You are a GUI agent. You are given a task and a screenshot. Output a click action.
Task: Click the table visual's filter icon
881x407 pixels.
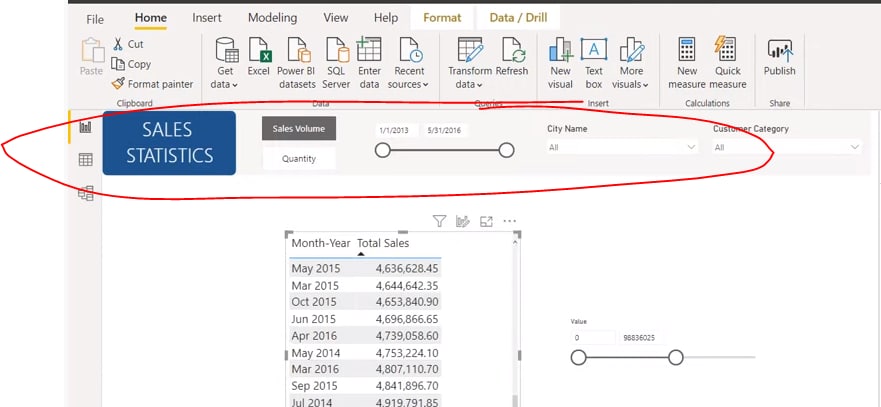pyautogui.click(x=439, y=221)
